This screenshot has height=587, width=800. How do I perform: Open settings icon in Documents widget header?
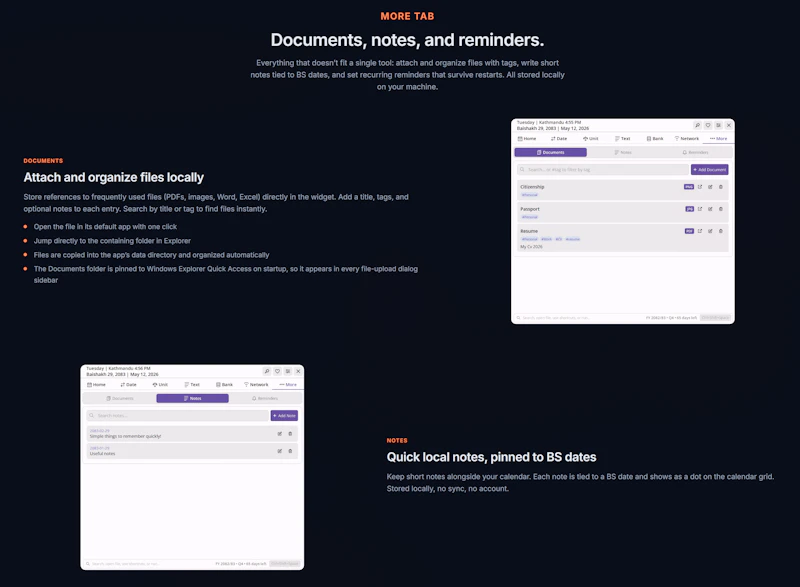pyautogui.click(x=718, y=125)
